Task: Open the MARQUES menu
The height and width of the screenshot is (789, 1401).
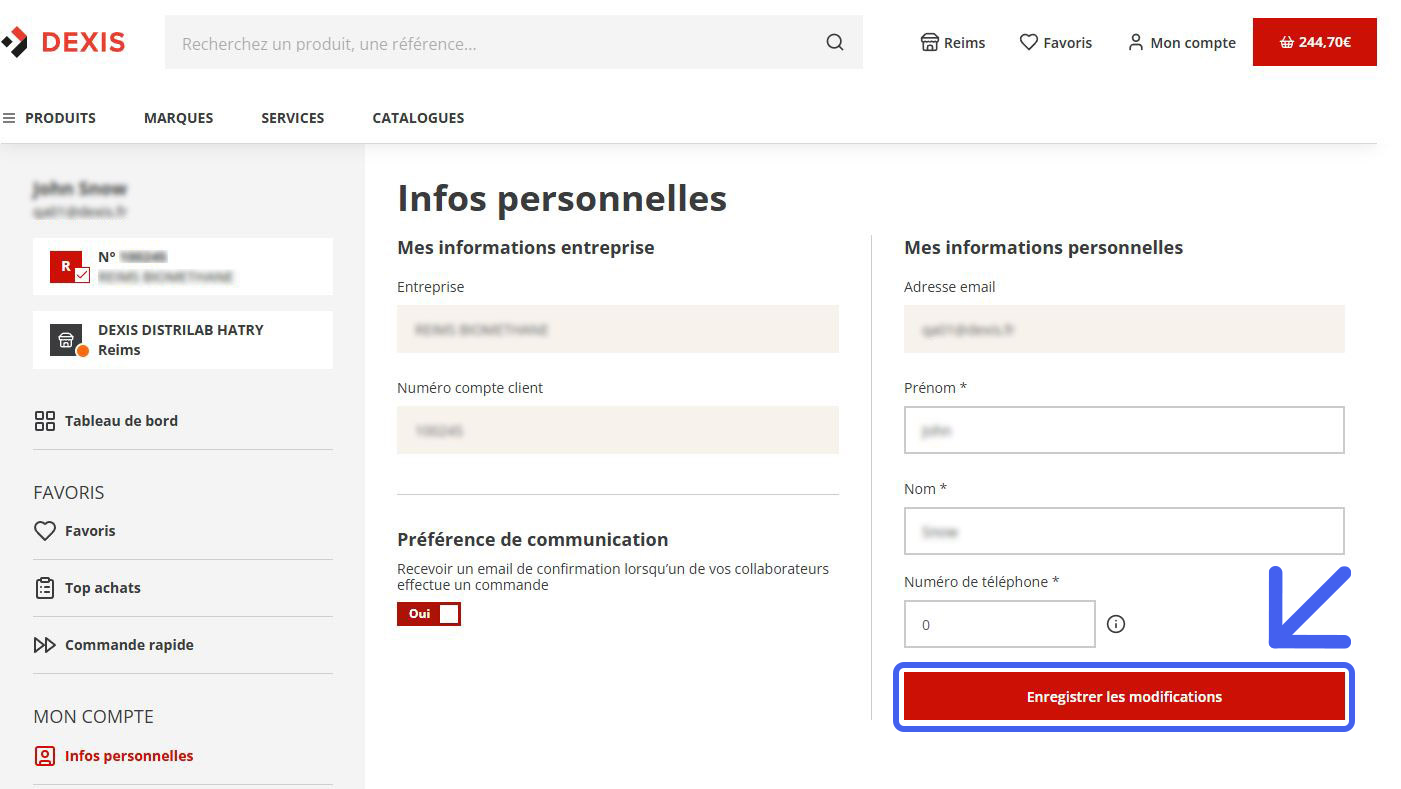Action: point(178,118)
